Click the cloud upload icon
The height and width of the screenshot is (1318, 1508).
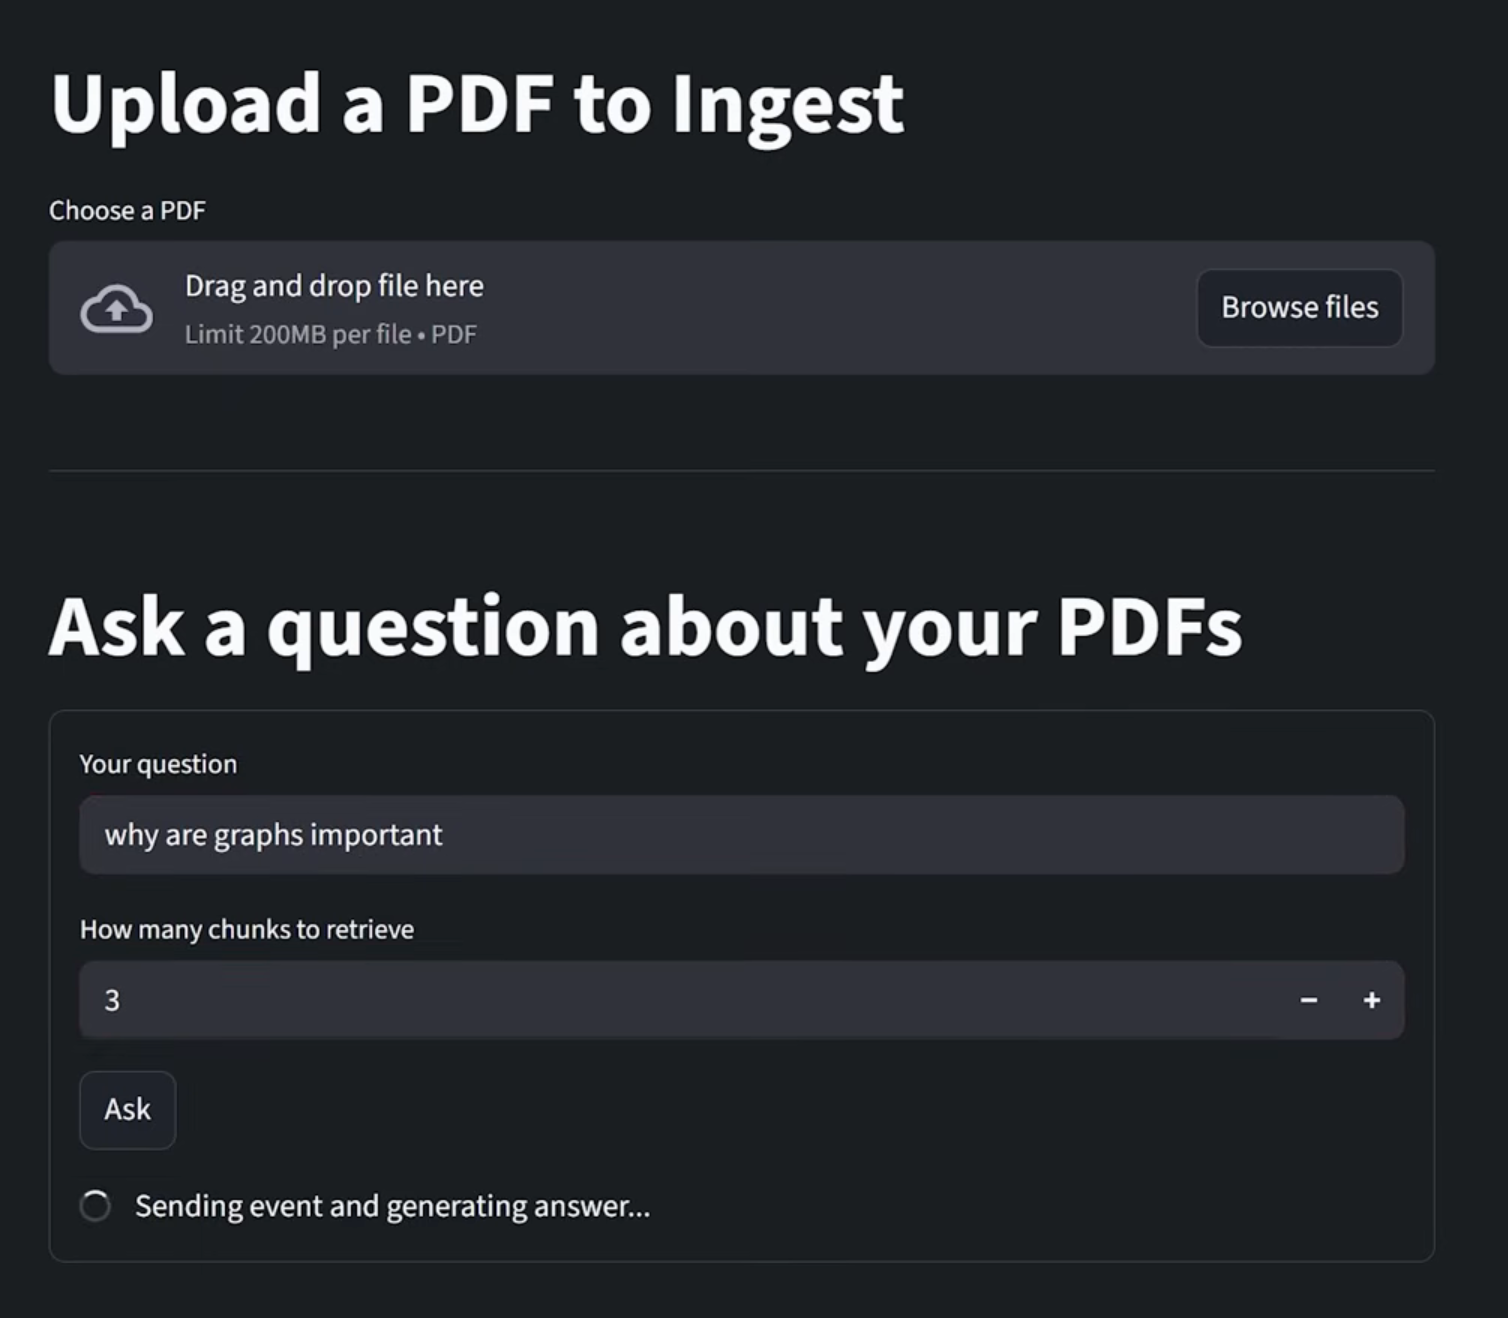[116, 308]
